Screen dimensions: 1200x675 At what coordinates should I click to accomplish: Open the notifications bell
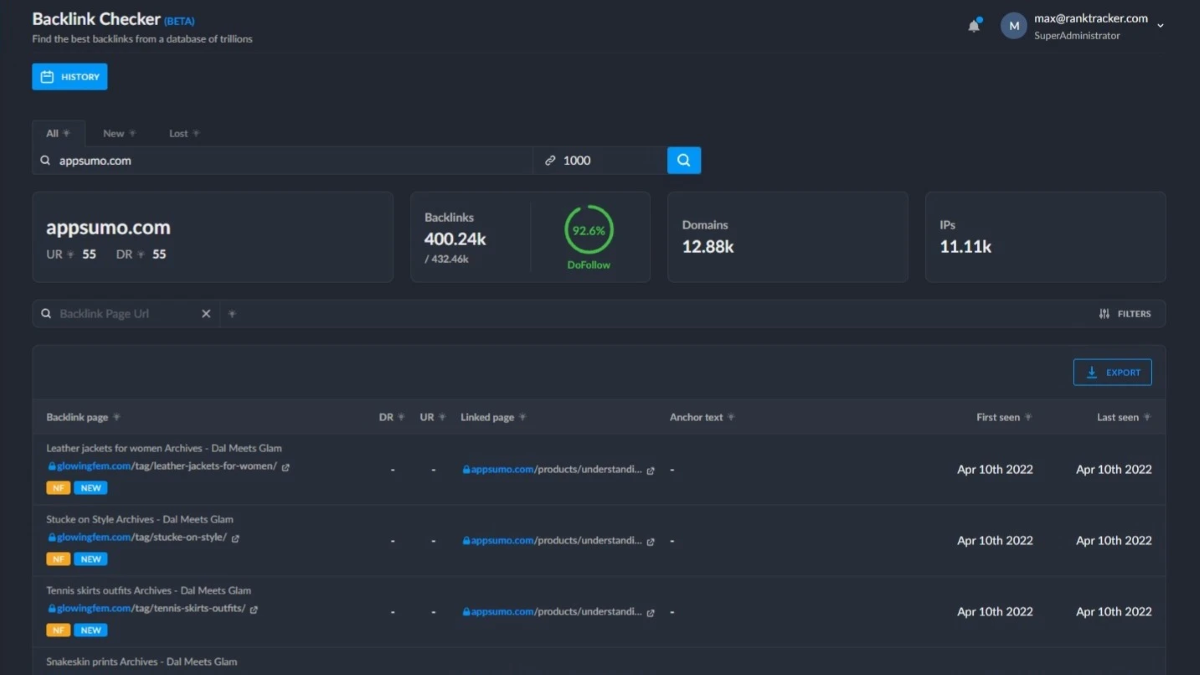974,26
